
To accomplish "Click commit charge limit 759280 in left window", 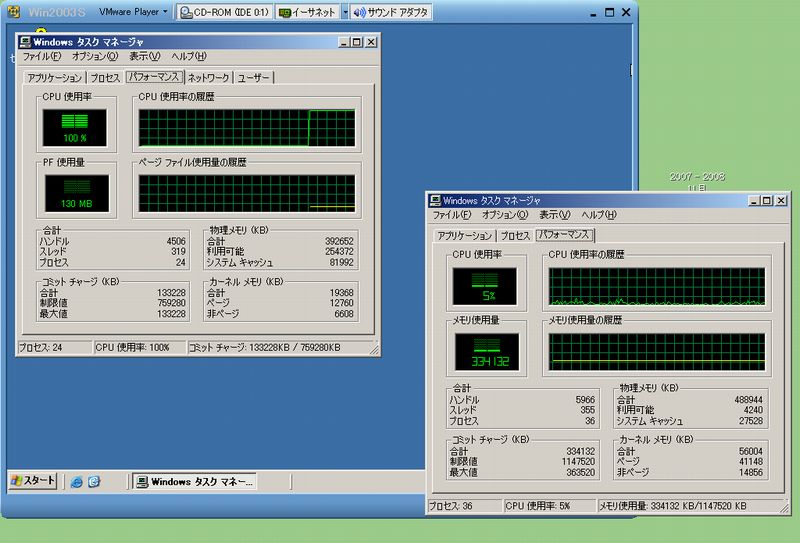I will click(x=171, y=303).
